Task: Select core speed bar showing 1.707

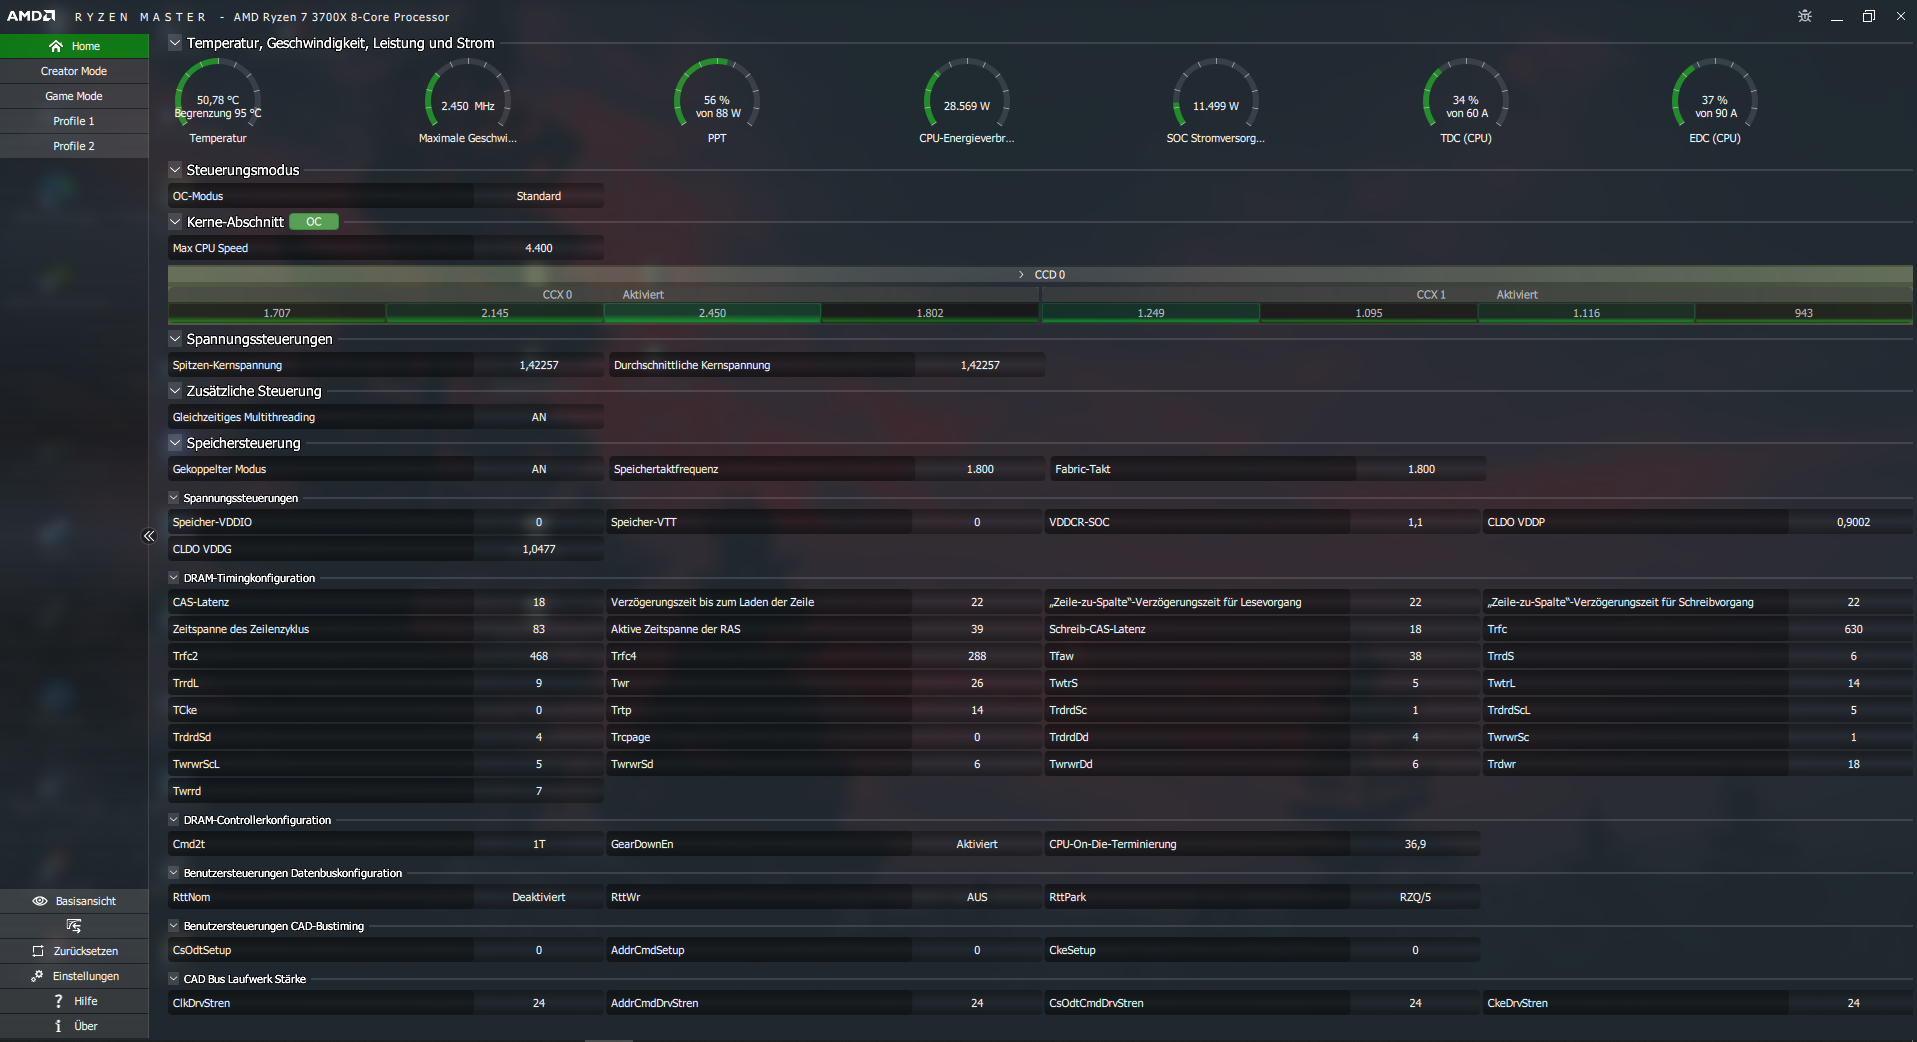Action: coord(277,313)
